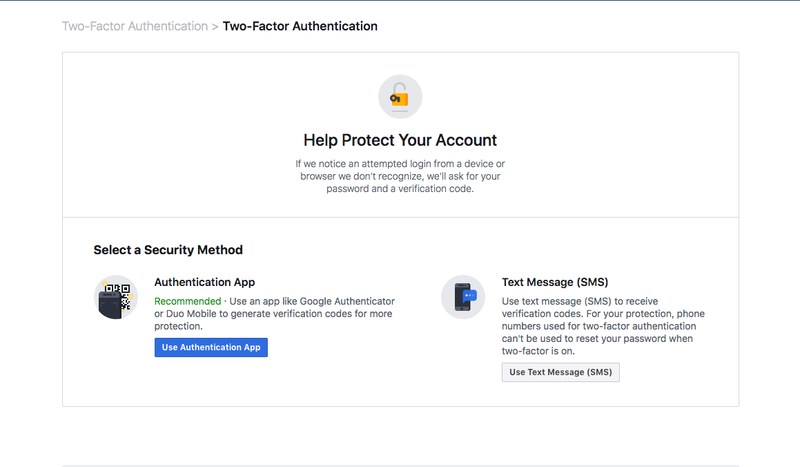
Task: Click the SMS verification codes description text
Action: [x=603, y=326]
